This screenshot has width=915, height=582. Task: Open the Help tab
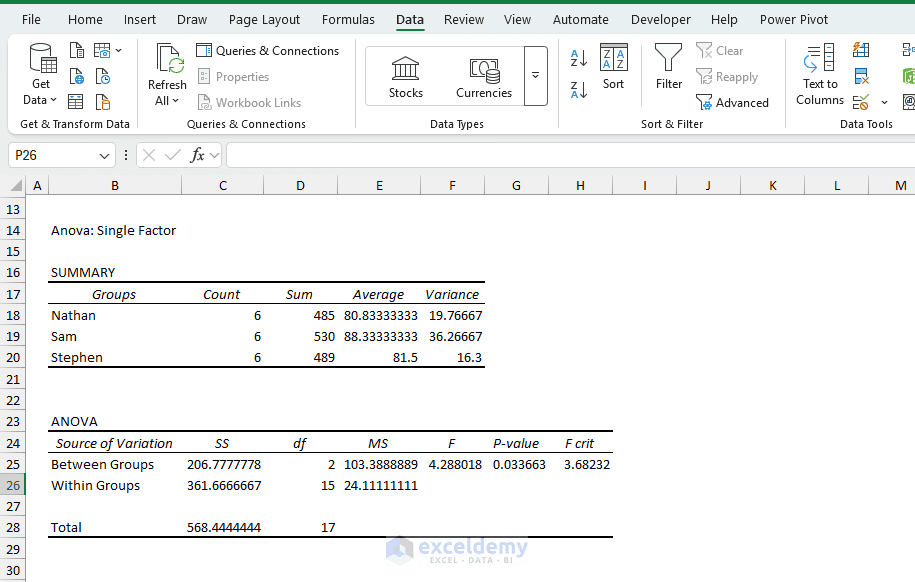[724, 20]
